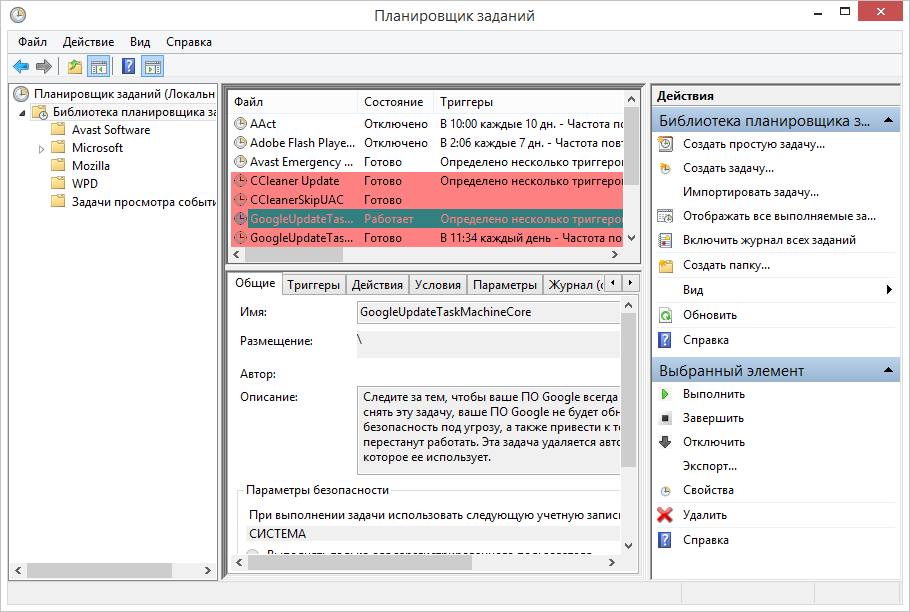The image size is (910, 612).
Task: Click Импортировать задачу... in the actions pane
Action: coord(750,192)
